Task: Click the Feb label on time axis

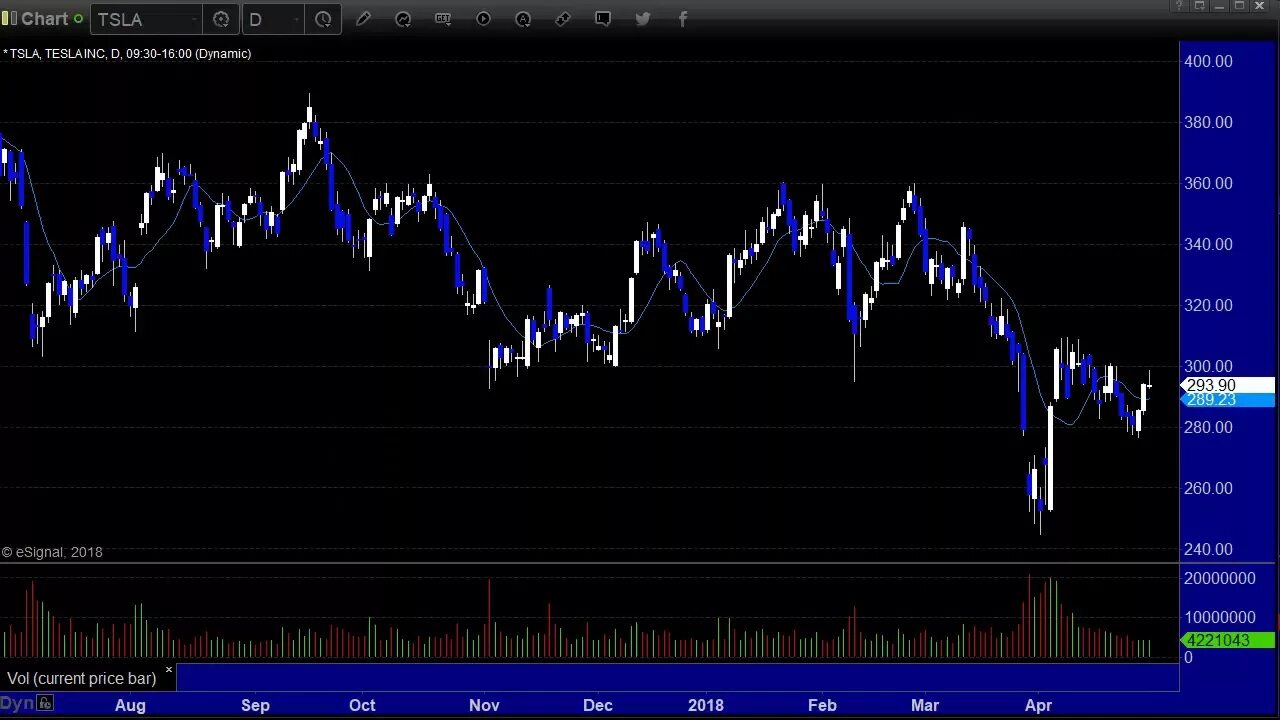Action: [822, 705]
